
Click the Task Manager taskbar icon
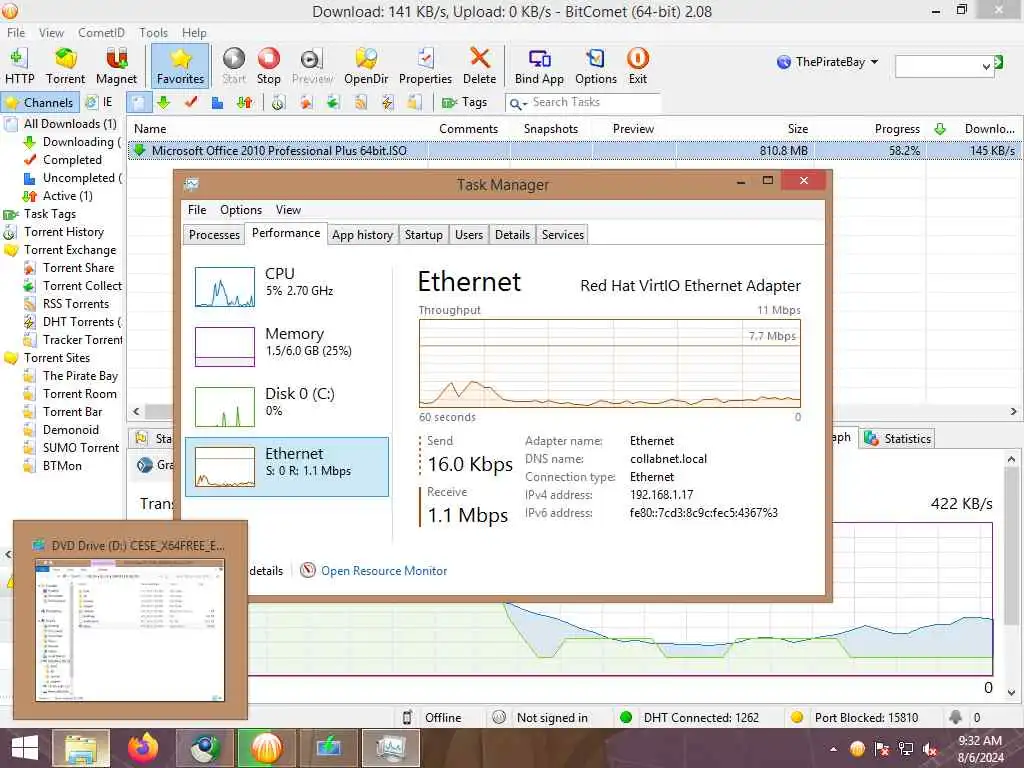point(390,748)
